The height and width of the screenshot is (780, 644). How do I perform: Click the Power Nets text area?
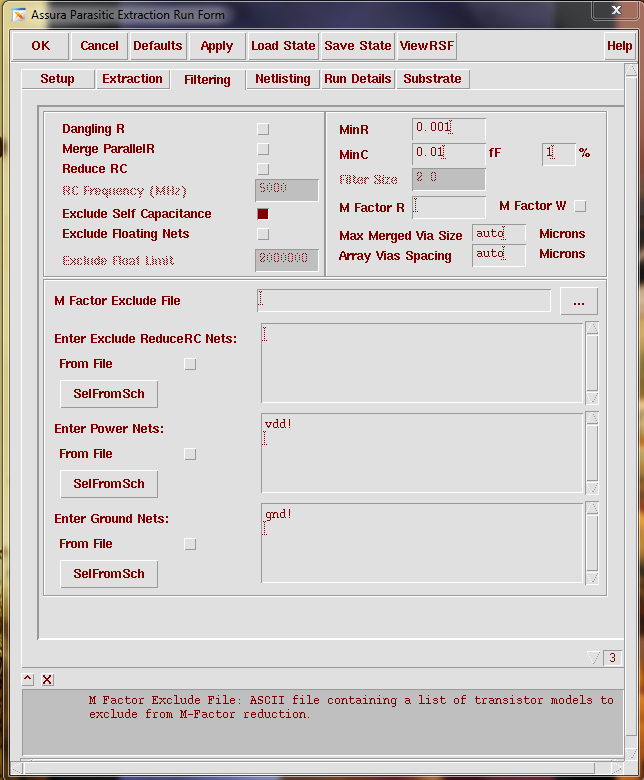422,453
